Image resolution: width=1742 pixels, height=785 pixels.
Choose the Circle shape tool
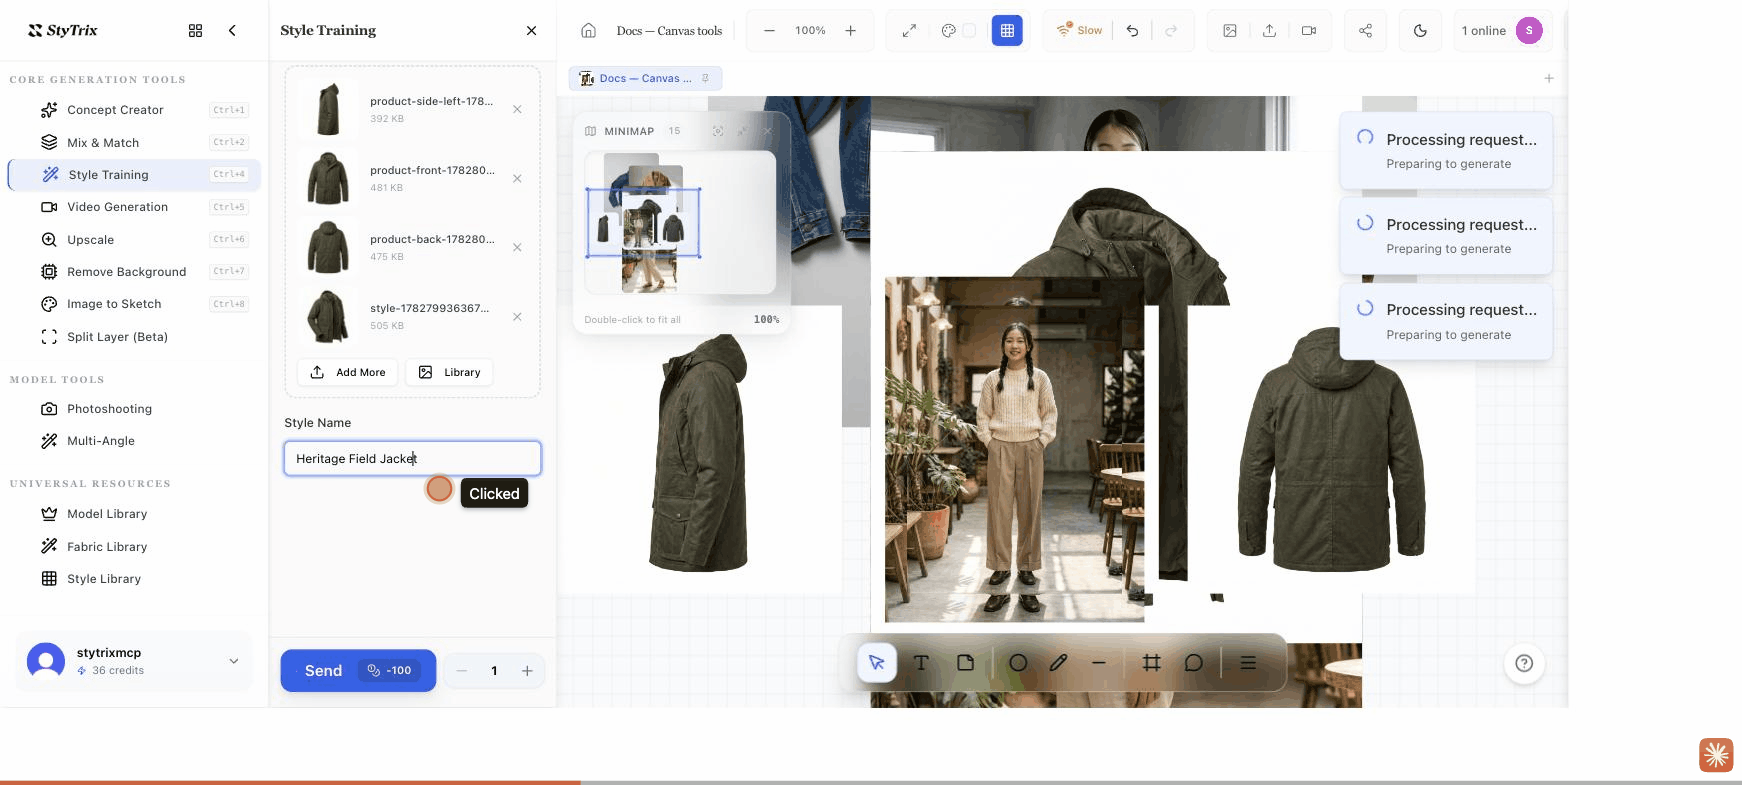pyautogui.click(x=1018, y=663)
